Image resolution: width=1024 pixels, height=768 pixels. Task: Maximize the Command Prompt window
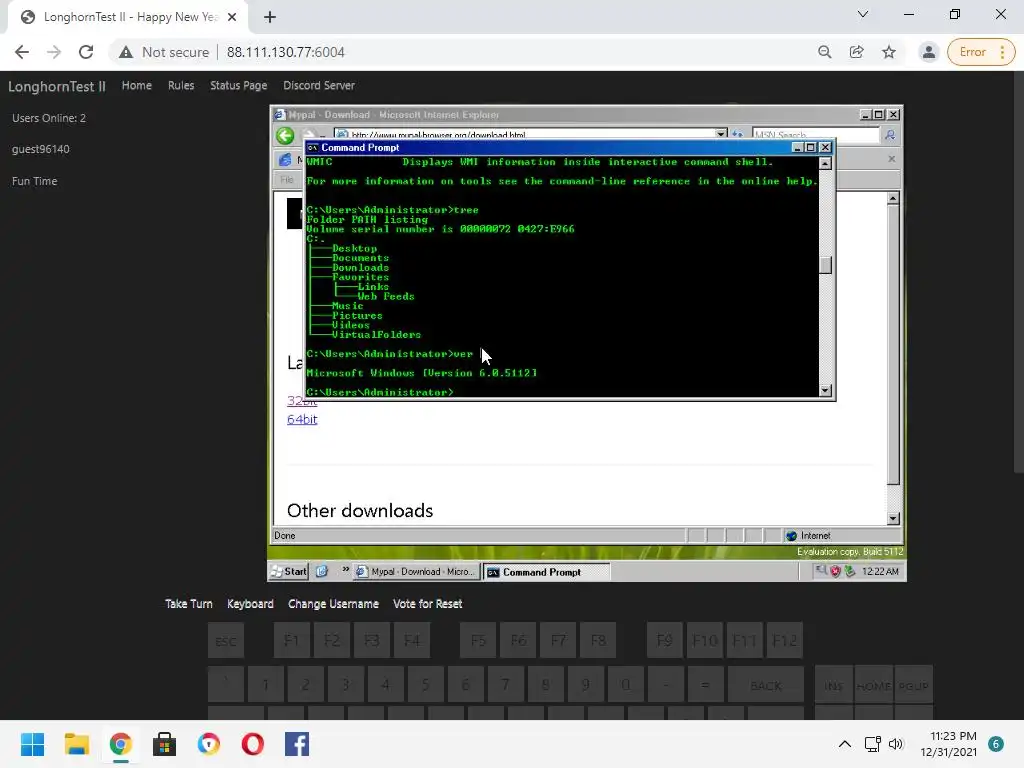(x=810, y=148)
